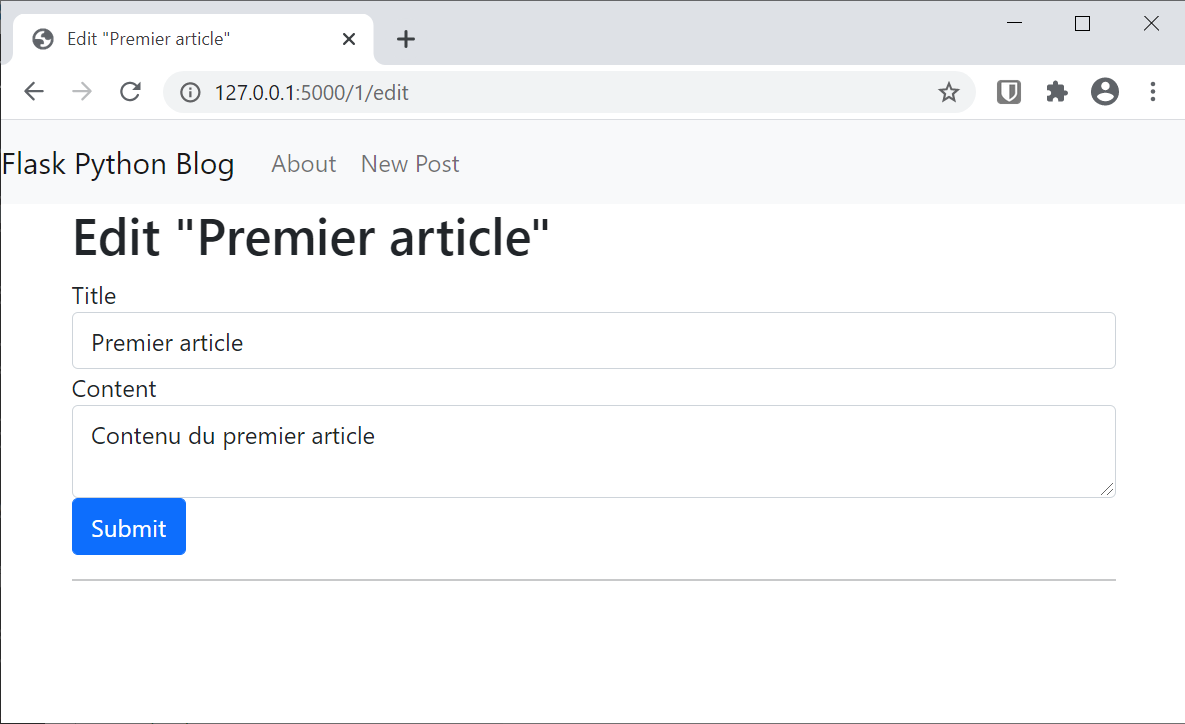Viewport: 1185px width, 724px height.
Task: Open a new browser tab
Action: [x=405, y=39]
